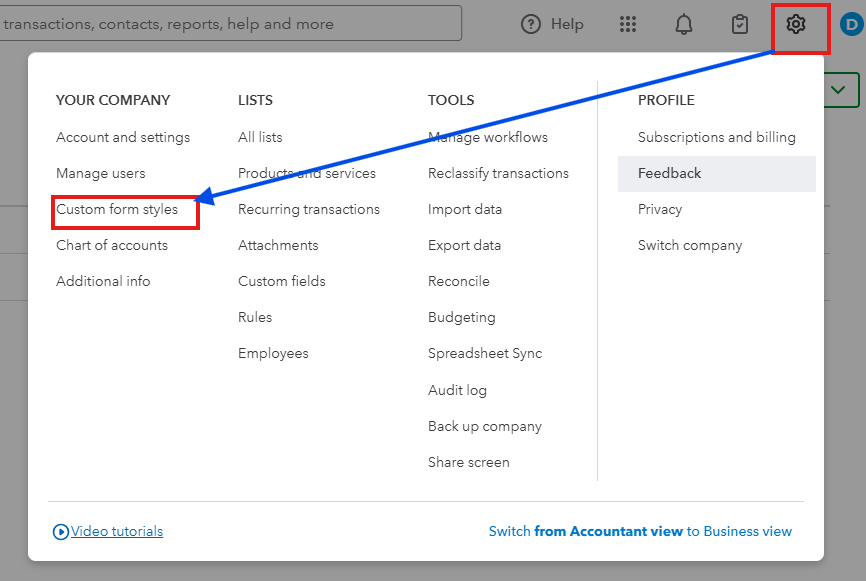Open Subscriptions and billing

[x=717, y=138]
